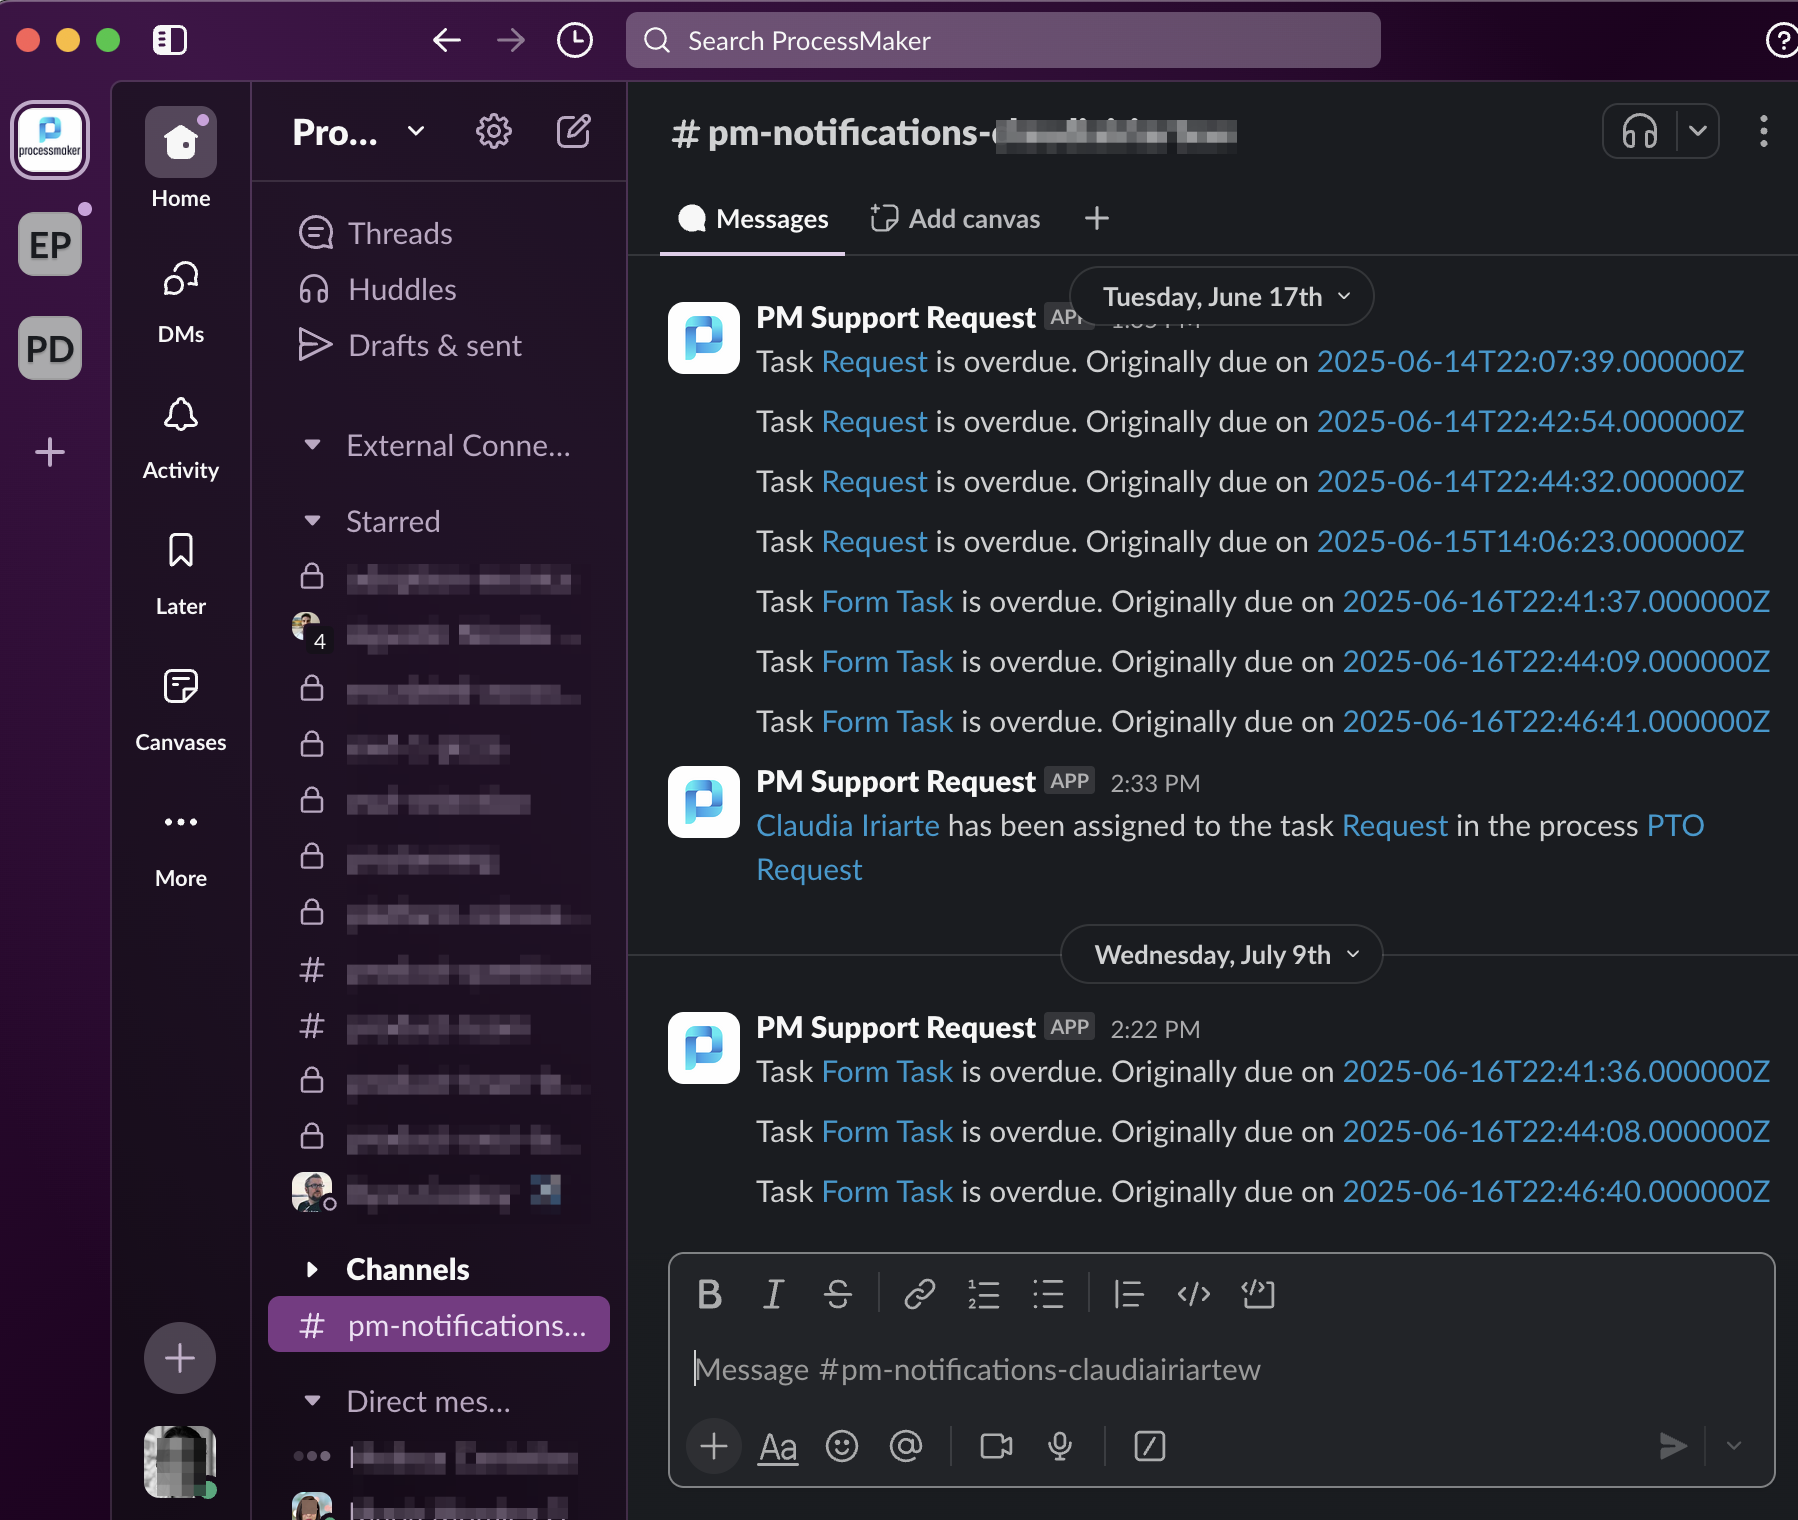Click the Add canvas tab
Viewport: 1798px width, 1520px height.
(955, 219)
